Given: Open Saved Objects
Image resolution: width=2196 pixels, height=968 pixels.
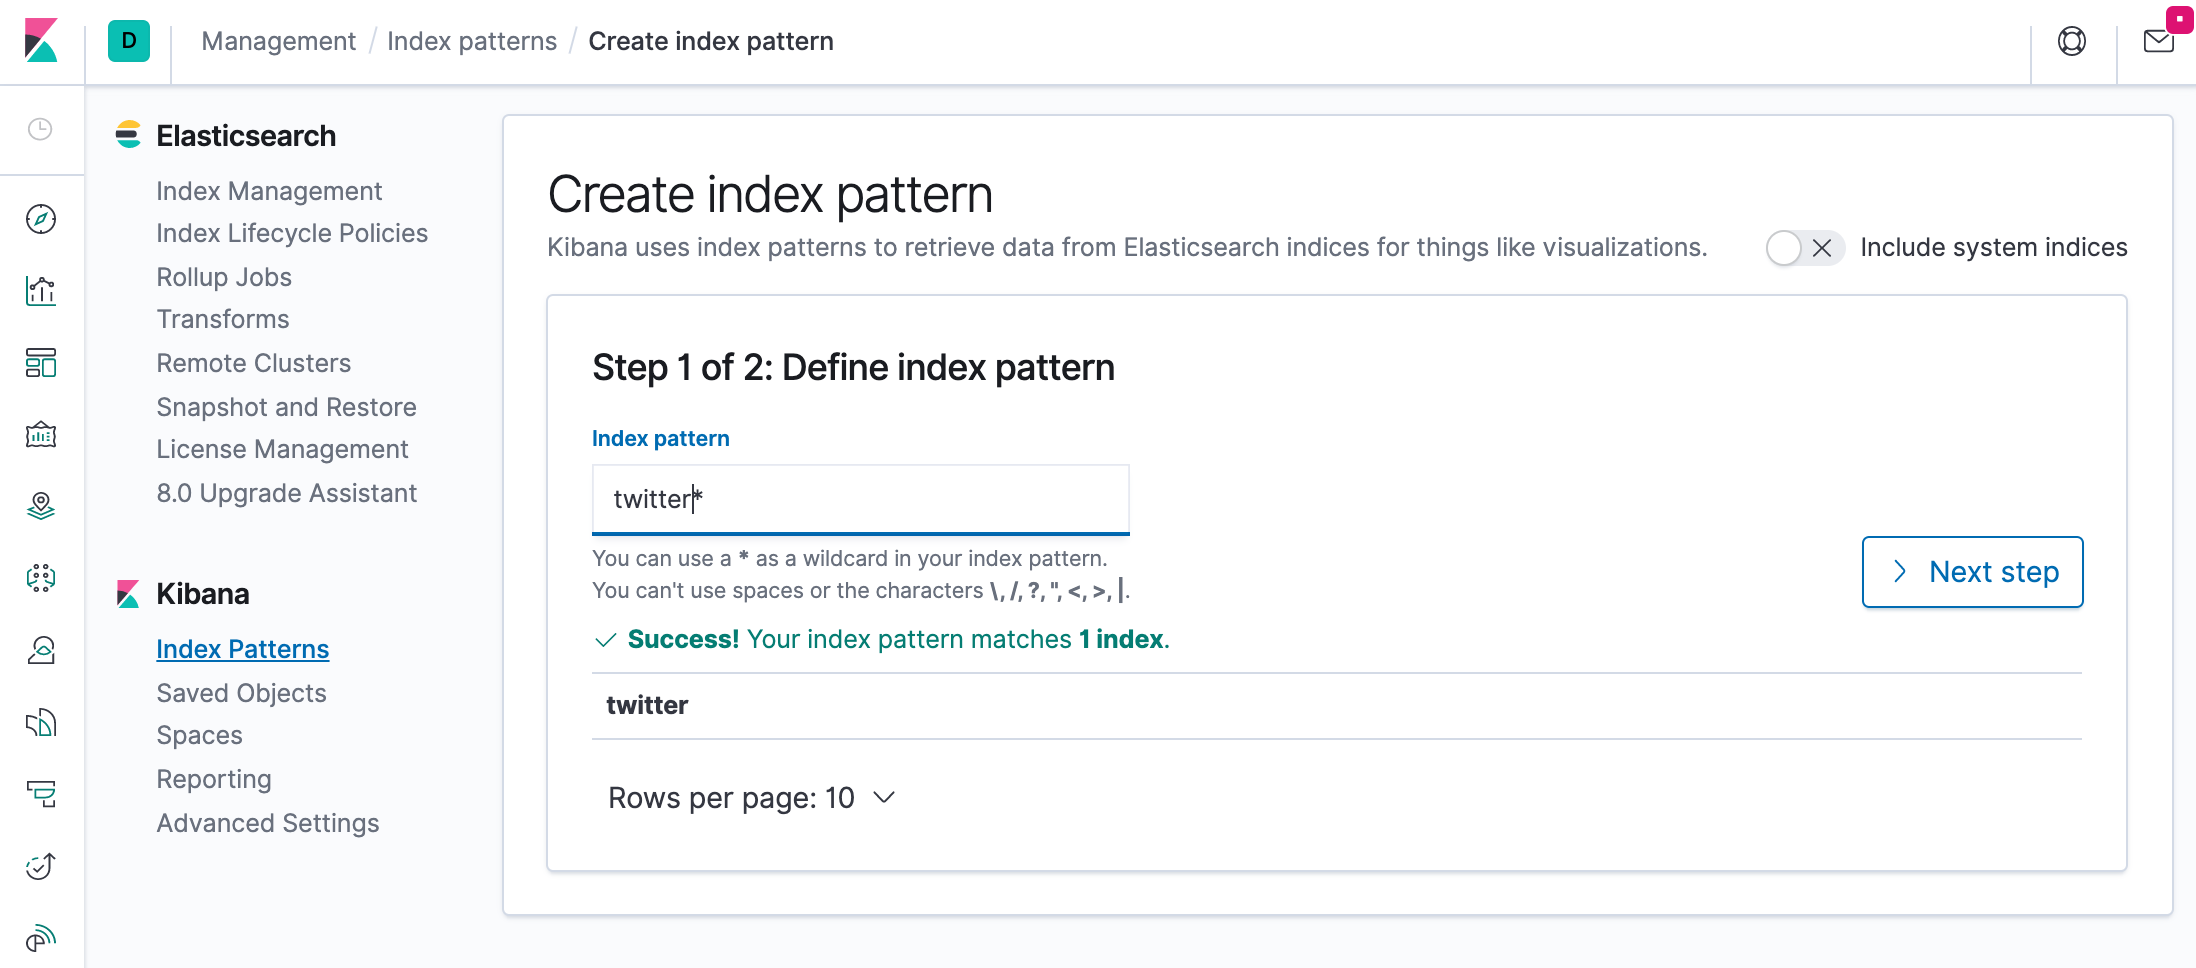Looking at the screenshot, I should (x=241, y=693).
